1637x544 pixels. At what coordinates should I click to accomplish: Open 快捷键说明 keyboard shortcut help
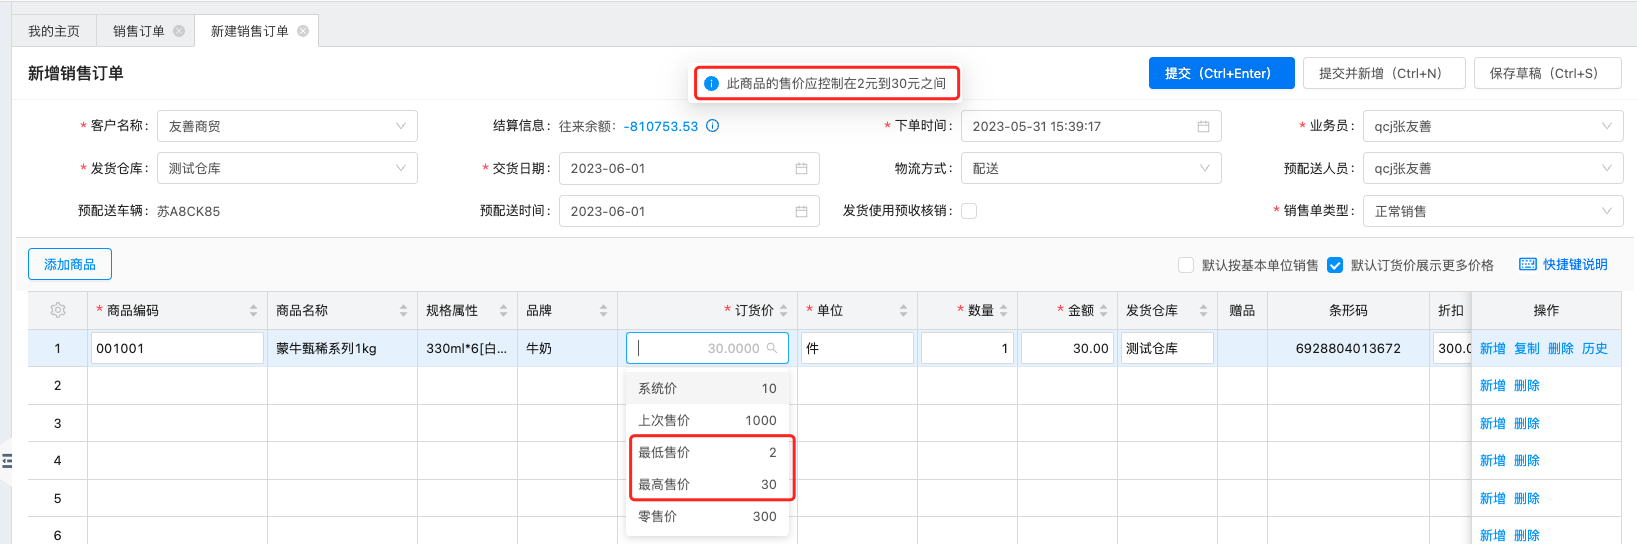pyautogui.click(x=1563, y=265)
